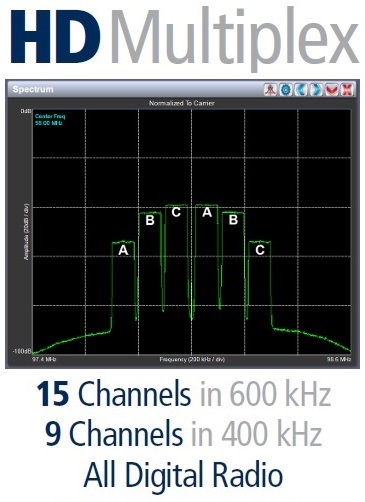Click the 'Center Freq' readout text

50,119
